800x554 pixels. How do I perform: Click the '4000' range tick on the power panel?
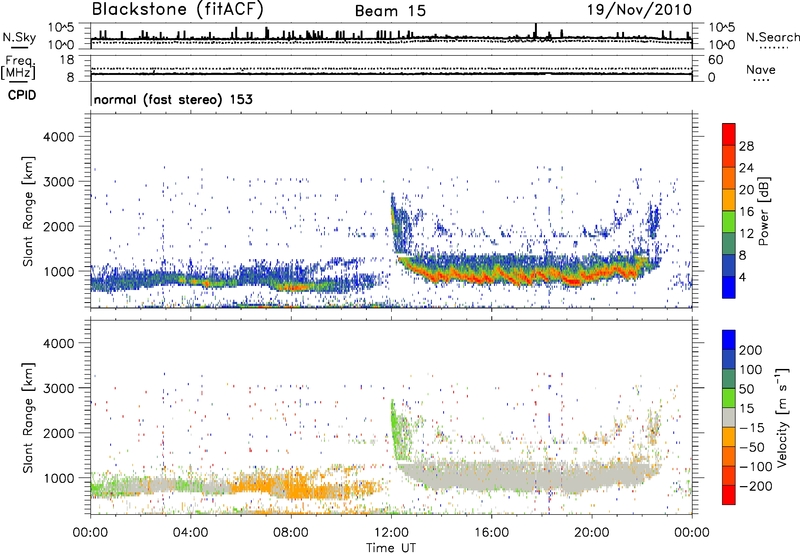click(58, 137)
